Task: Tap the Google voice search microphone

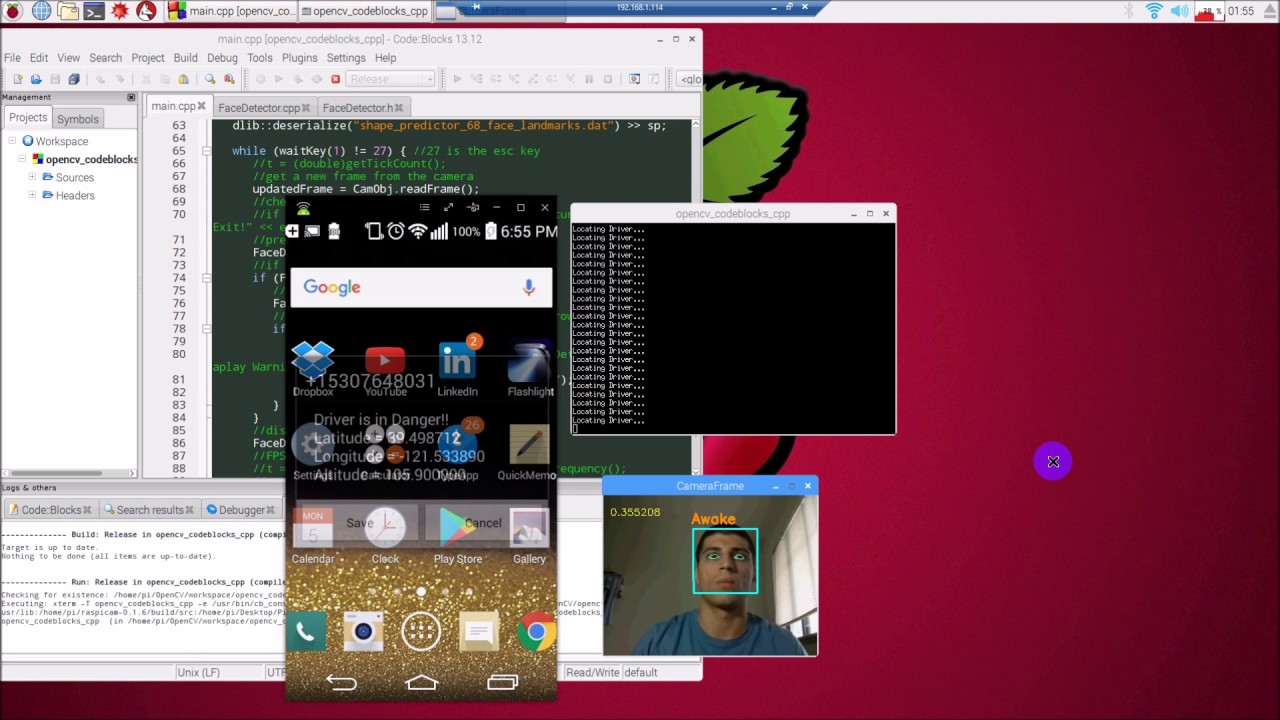Action: click(529, 287)
